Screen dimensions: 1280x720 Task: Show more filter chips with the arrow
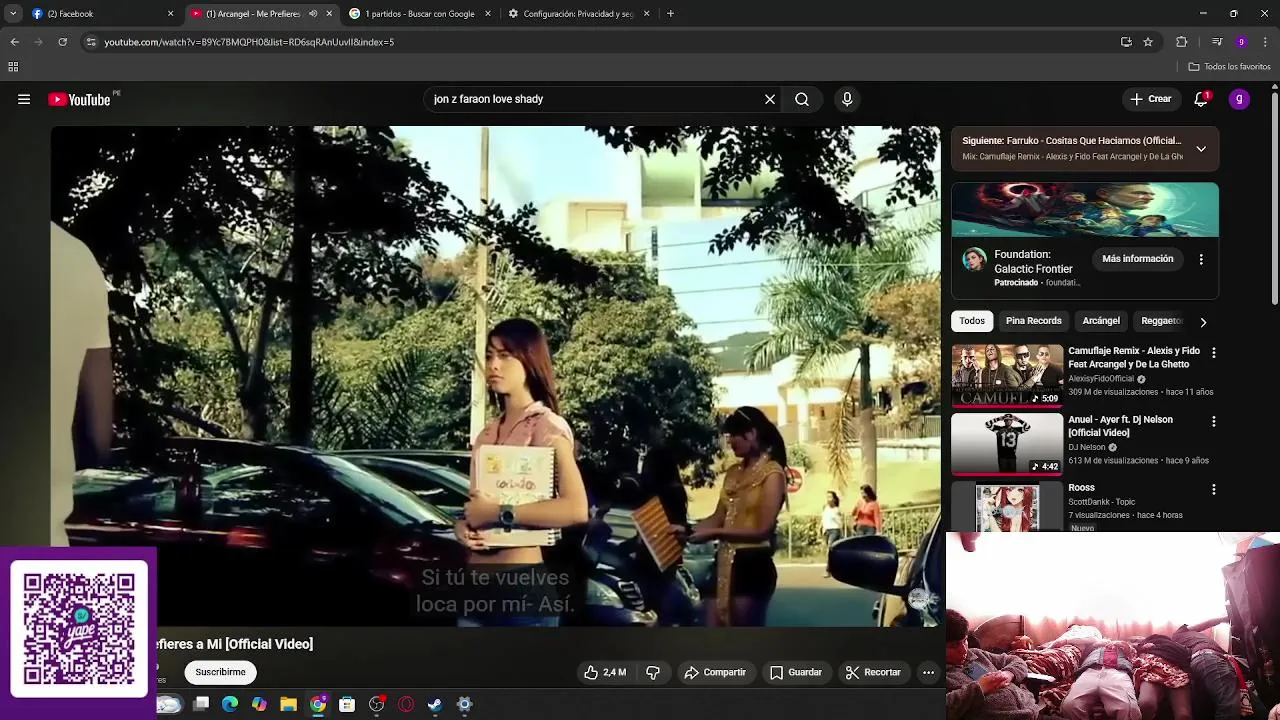click(x=1203, y=322)
